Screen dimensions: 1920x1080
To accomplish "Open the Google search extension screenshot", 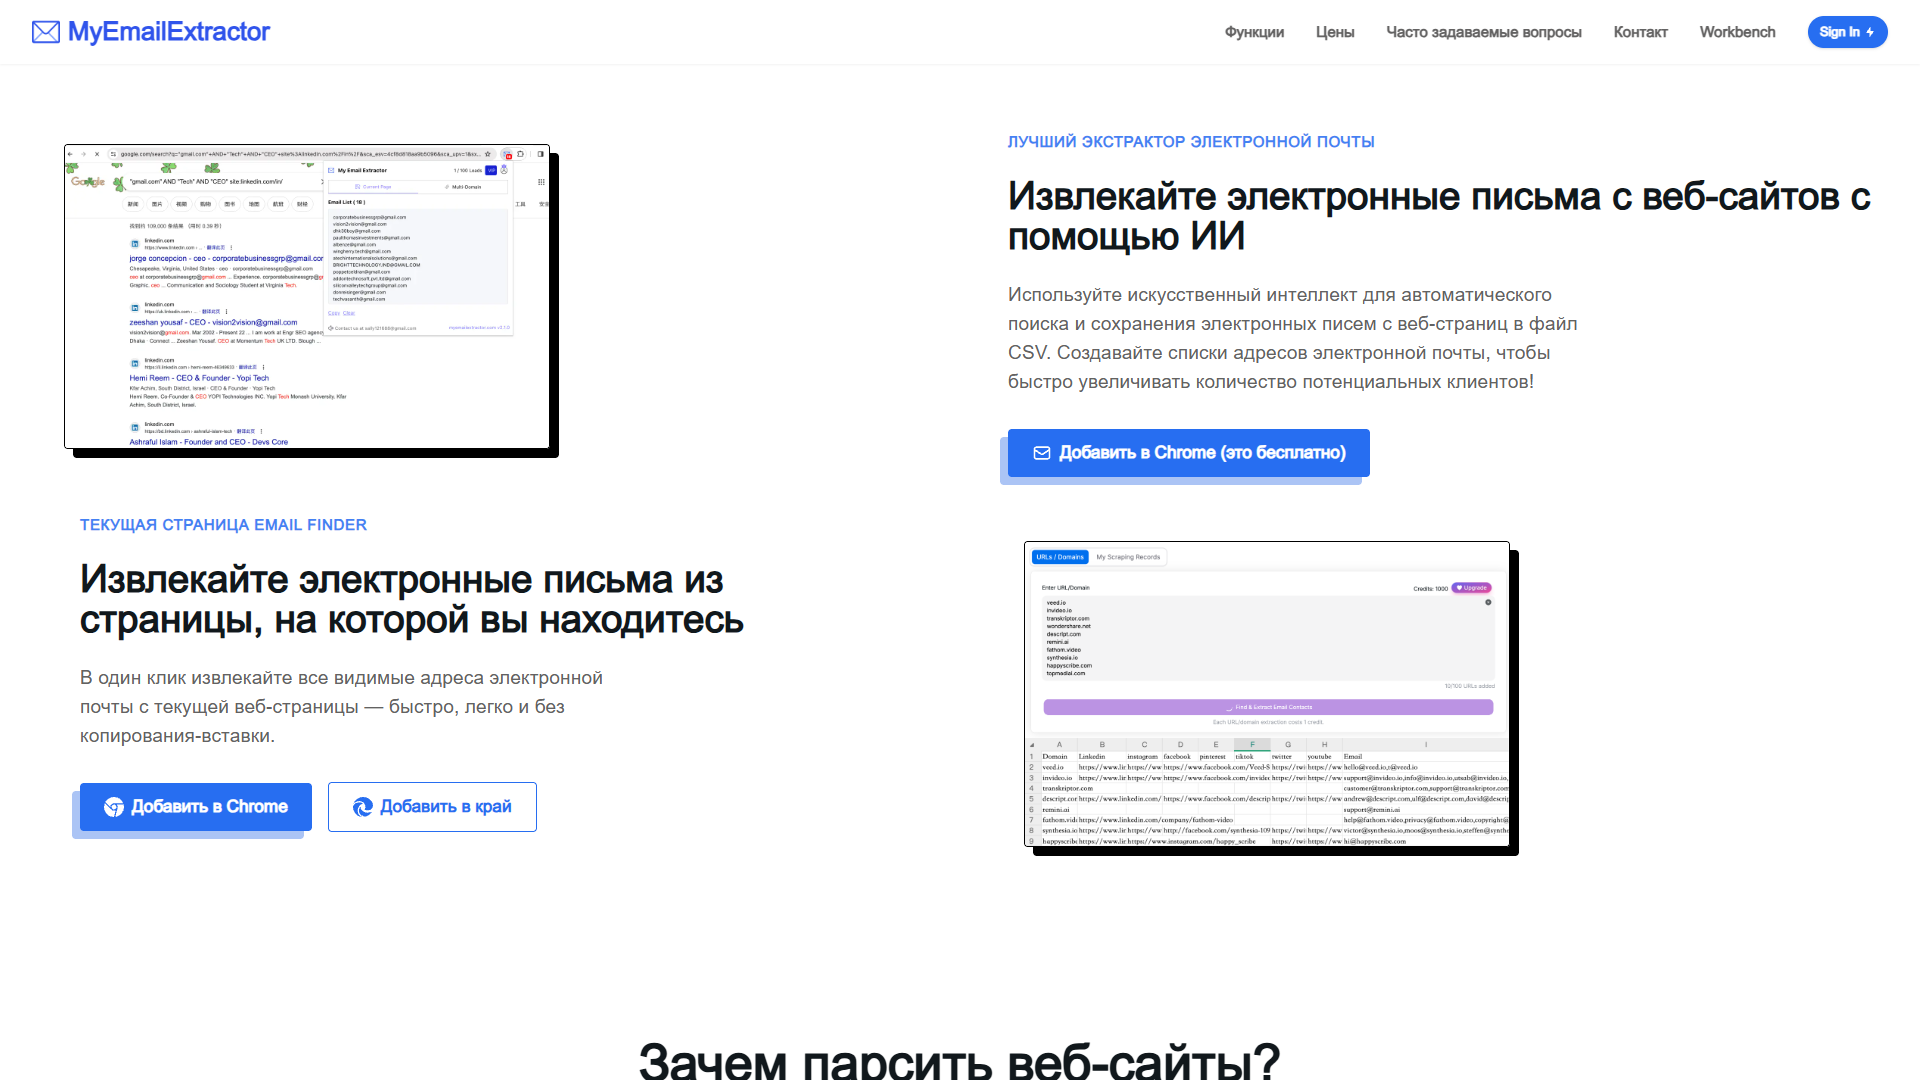I will click(x=307, y=297).
